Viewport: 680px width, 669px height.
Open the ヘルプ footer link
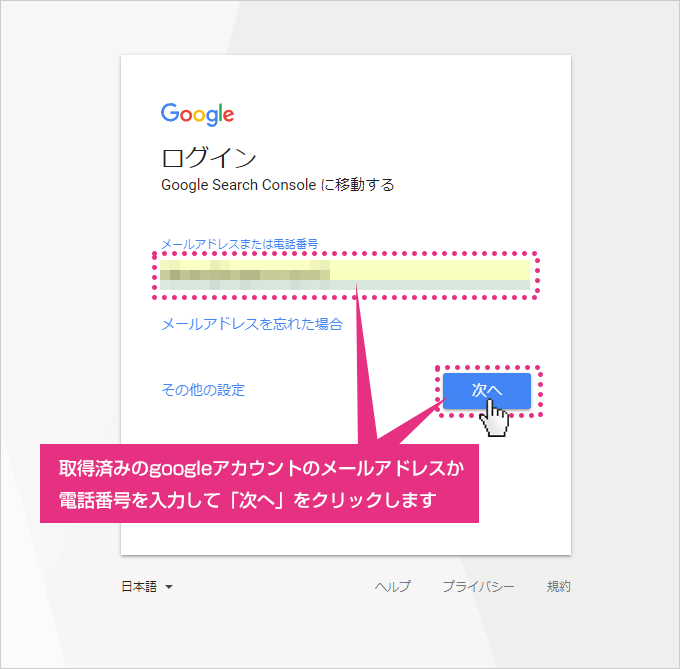pos(392,587)
